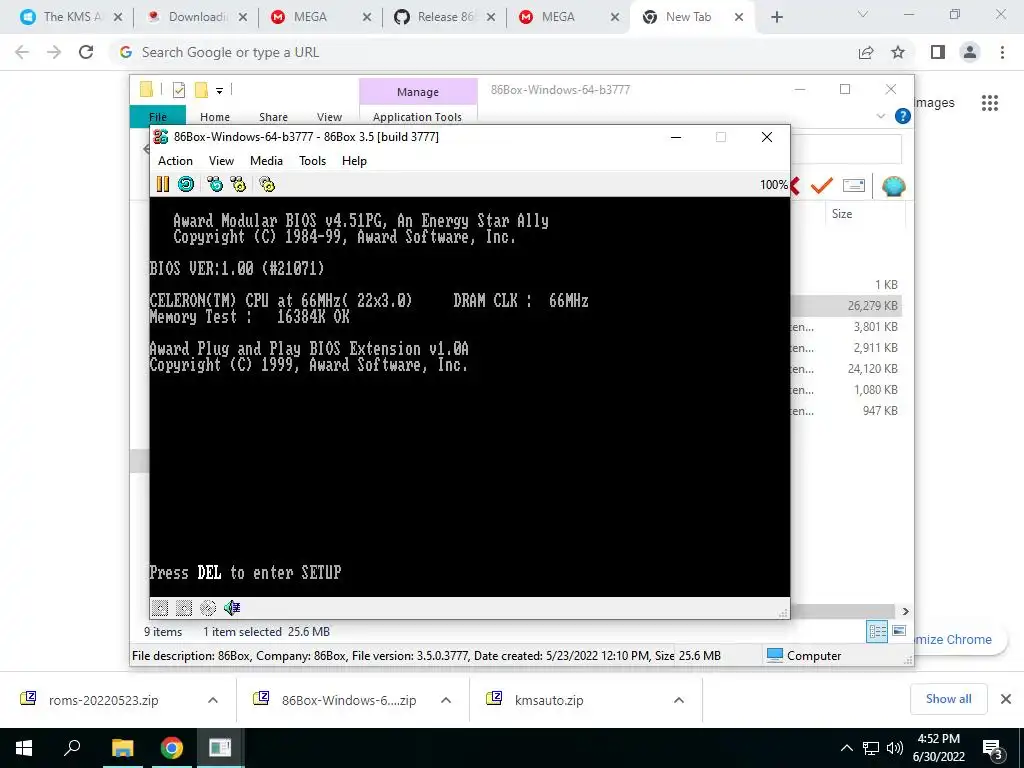Viewport: 1024px width, 768px height.
Task: Pause the emulation in 86Box toolbar
Action: coord(163,184)
